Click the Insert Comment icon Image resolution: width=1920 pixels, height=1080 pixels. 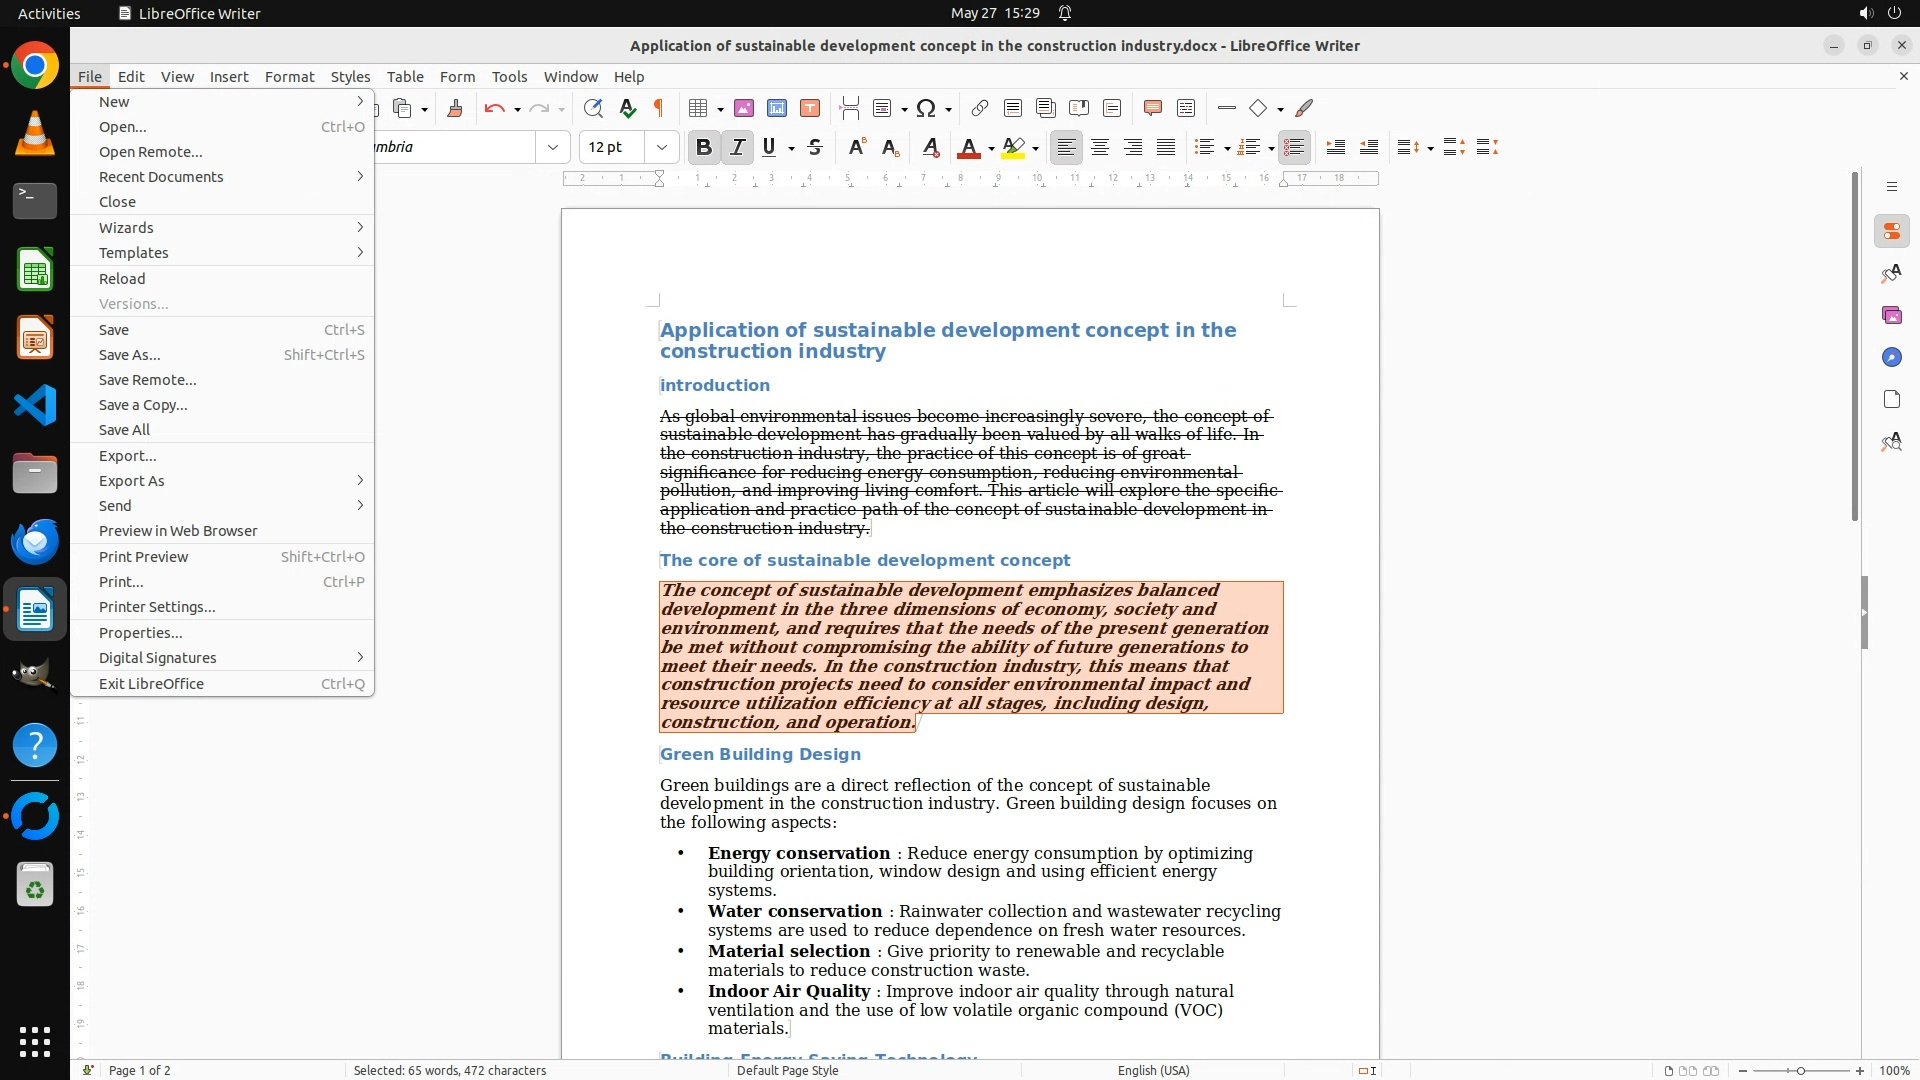click(x=1152, y=109)
